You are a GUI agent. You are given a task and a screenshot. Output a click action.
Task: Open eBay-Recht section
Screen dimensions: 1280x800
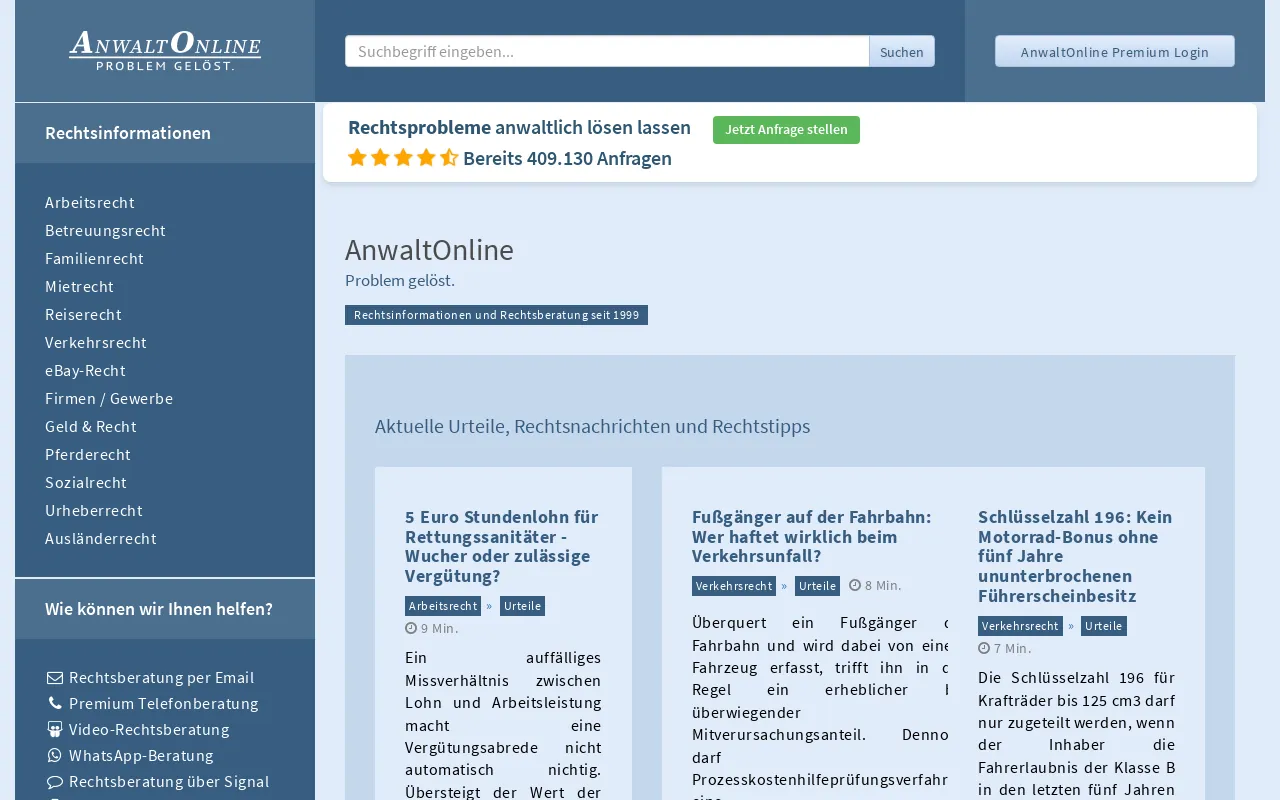coord(85,371)
